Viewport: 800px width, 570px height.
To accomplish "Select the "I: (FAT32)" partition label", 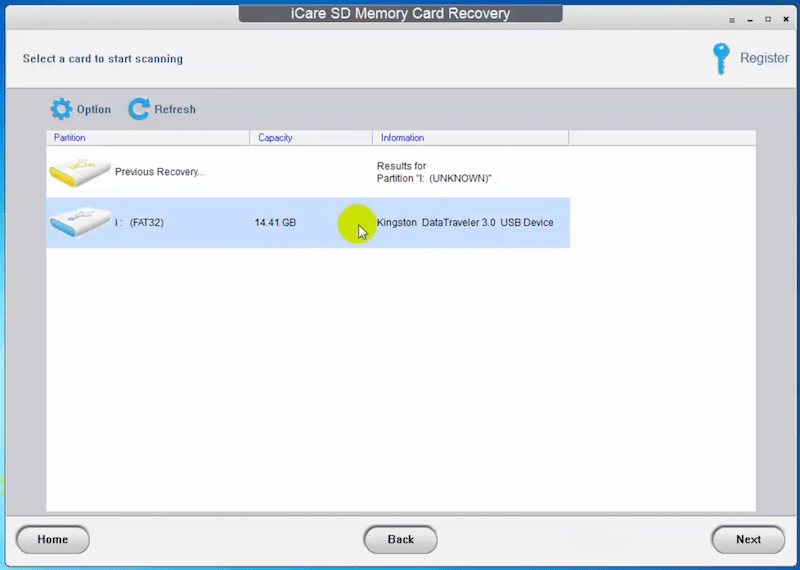I will pos(139,222).
